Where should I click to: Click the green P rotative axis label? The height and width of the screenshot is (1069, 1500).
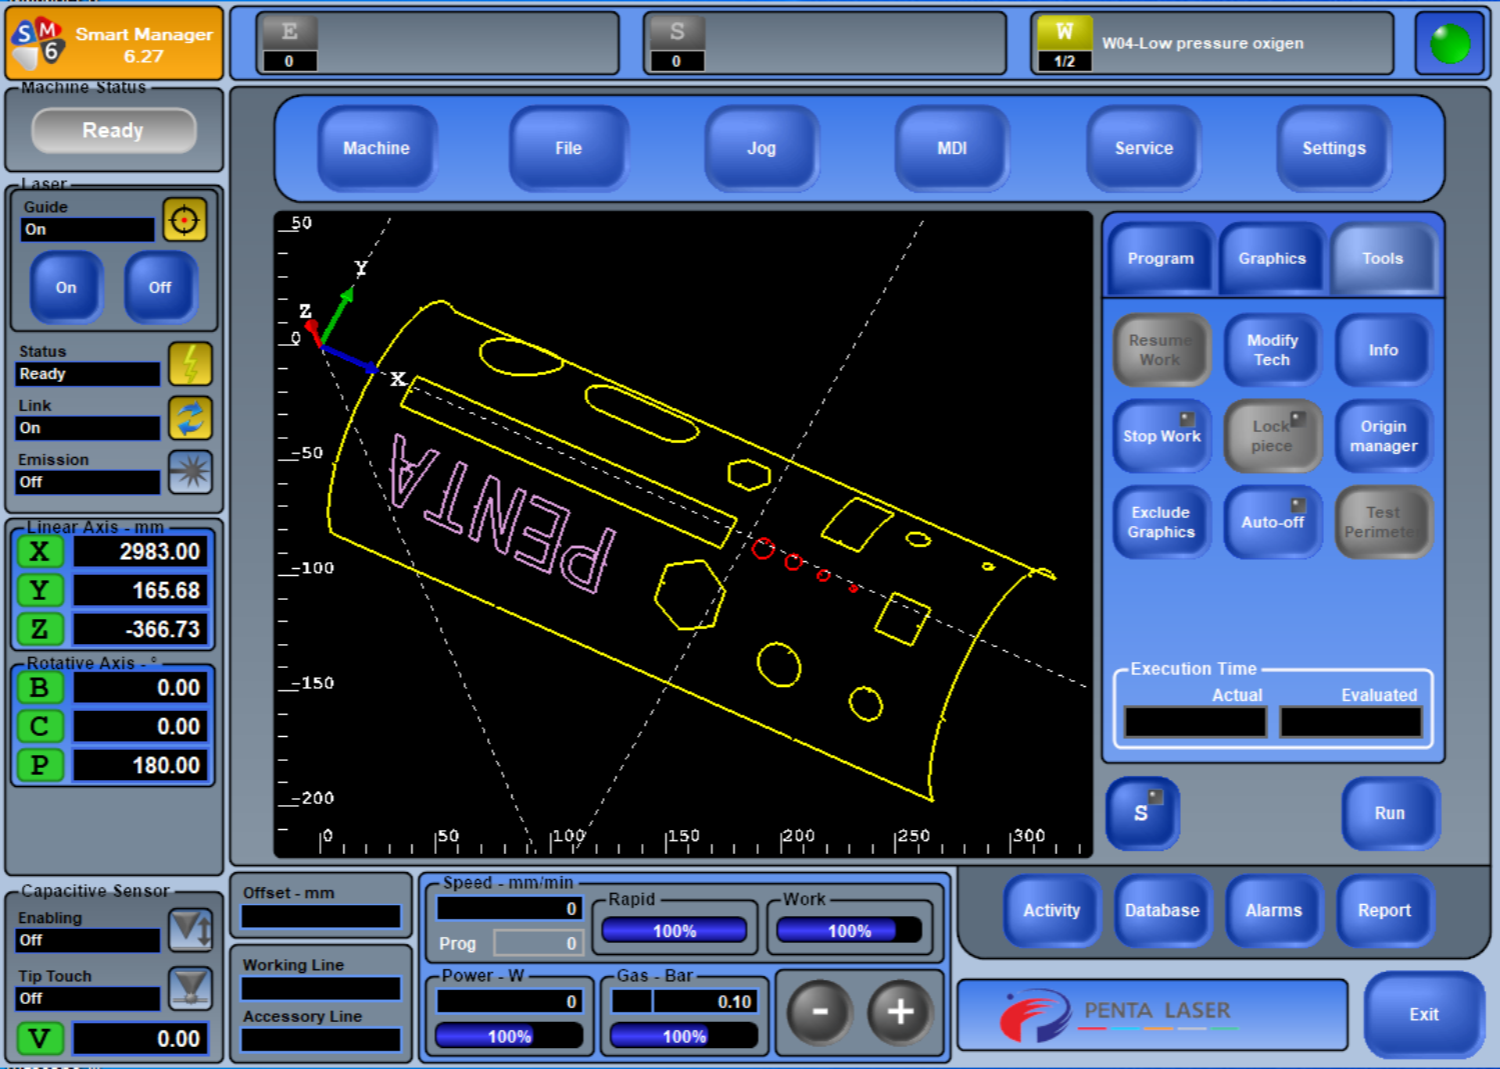[x=40, y=766]
